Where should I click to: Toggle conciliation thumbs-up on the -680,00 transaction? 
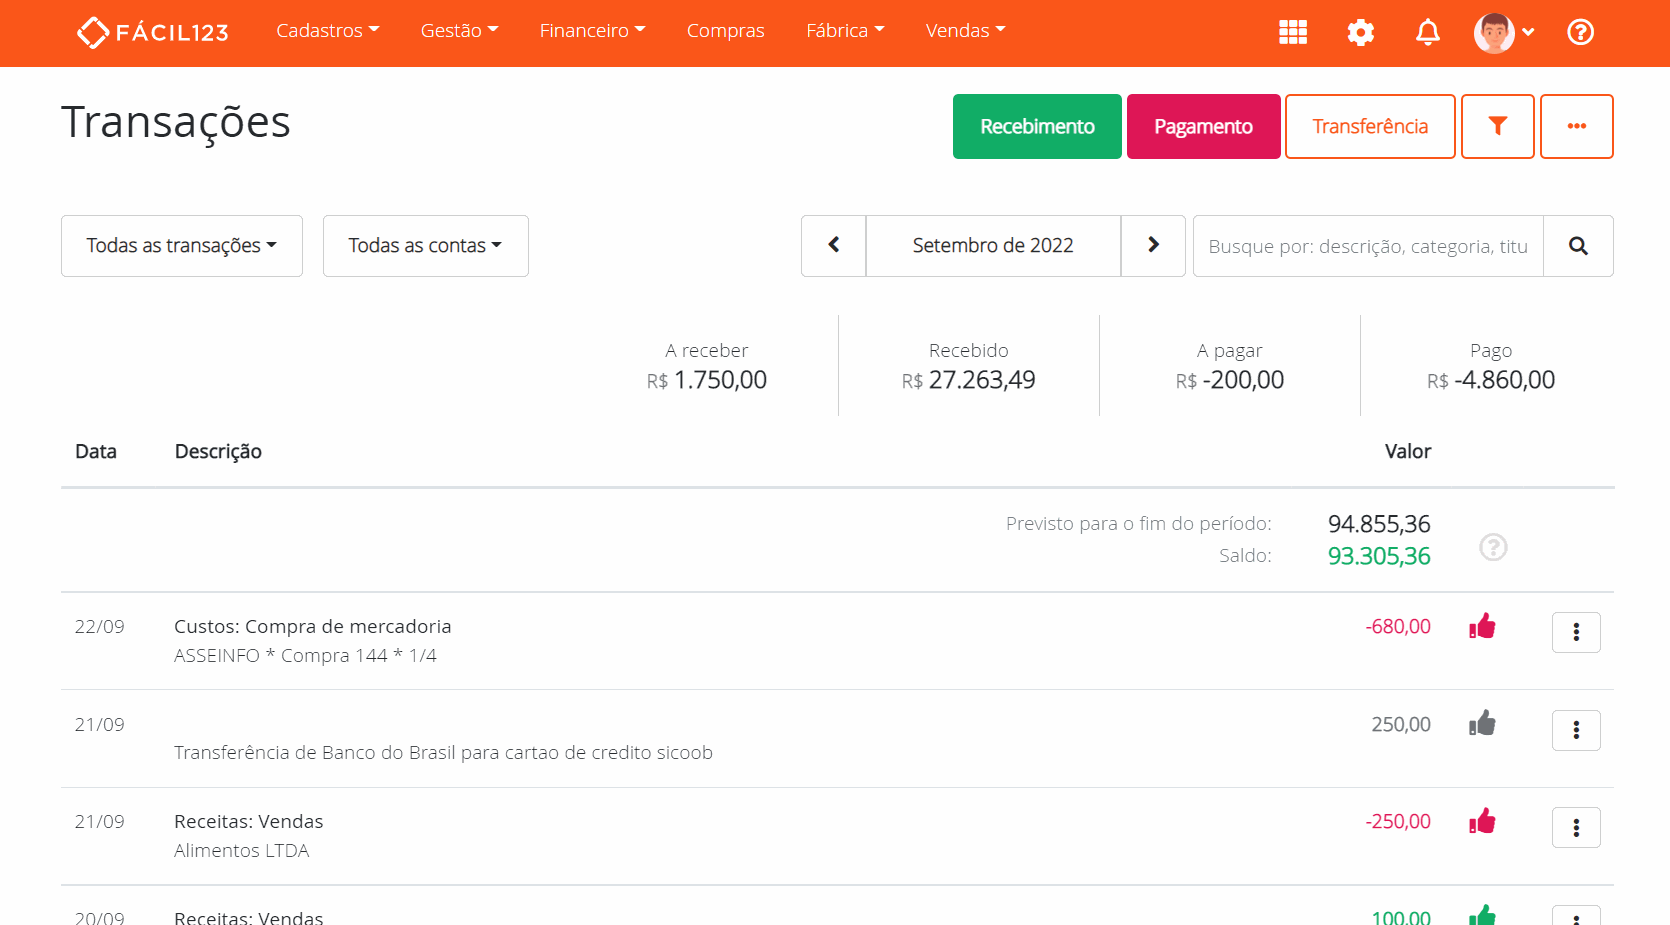click(x=1482, y=626)
